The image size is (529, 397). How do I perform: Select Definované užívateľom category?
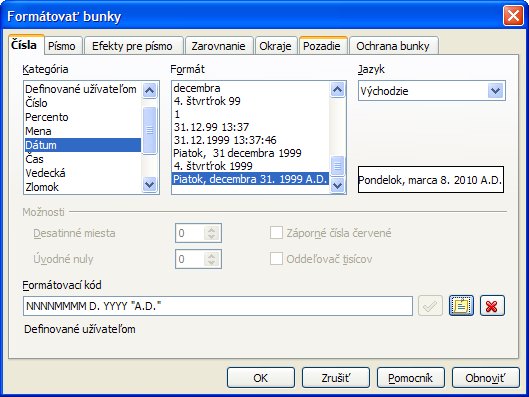click(83, 89)
